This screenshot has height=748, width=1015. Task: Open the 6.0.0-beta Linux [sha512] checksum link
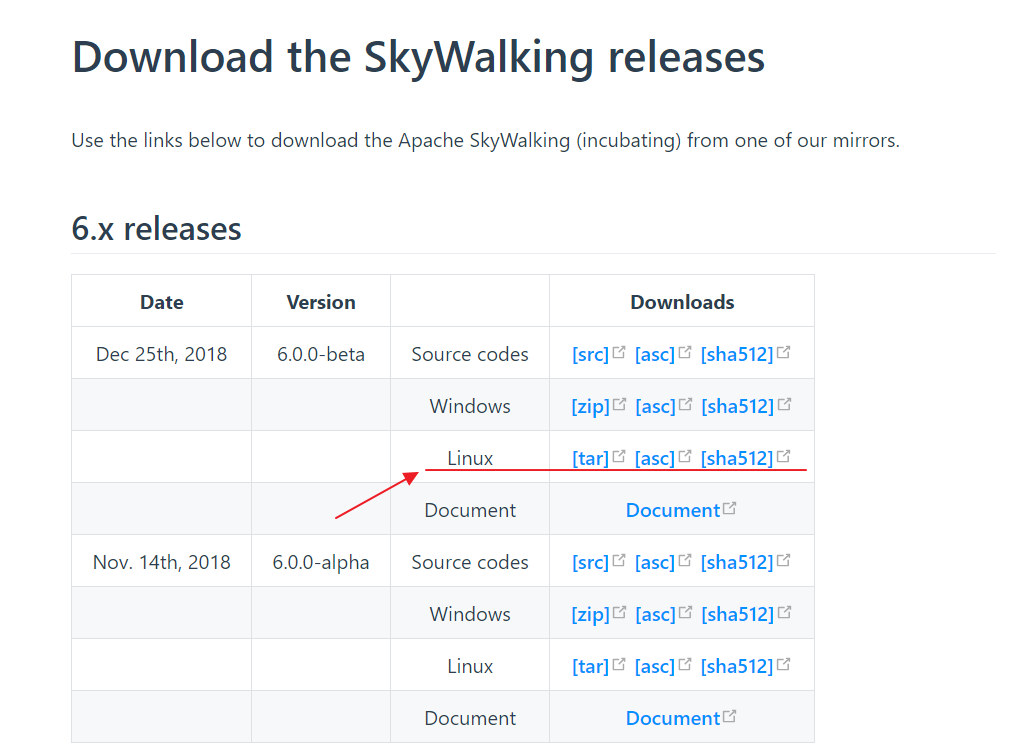point(737,458)
